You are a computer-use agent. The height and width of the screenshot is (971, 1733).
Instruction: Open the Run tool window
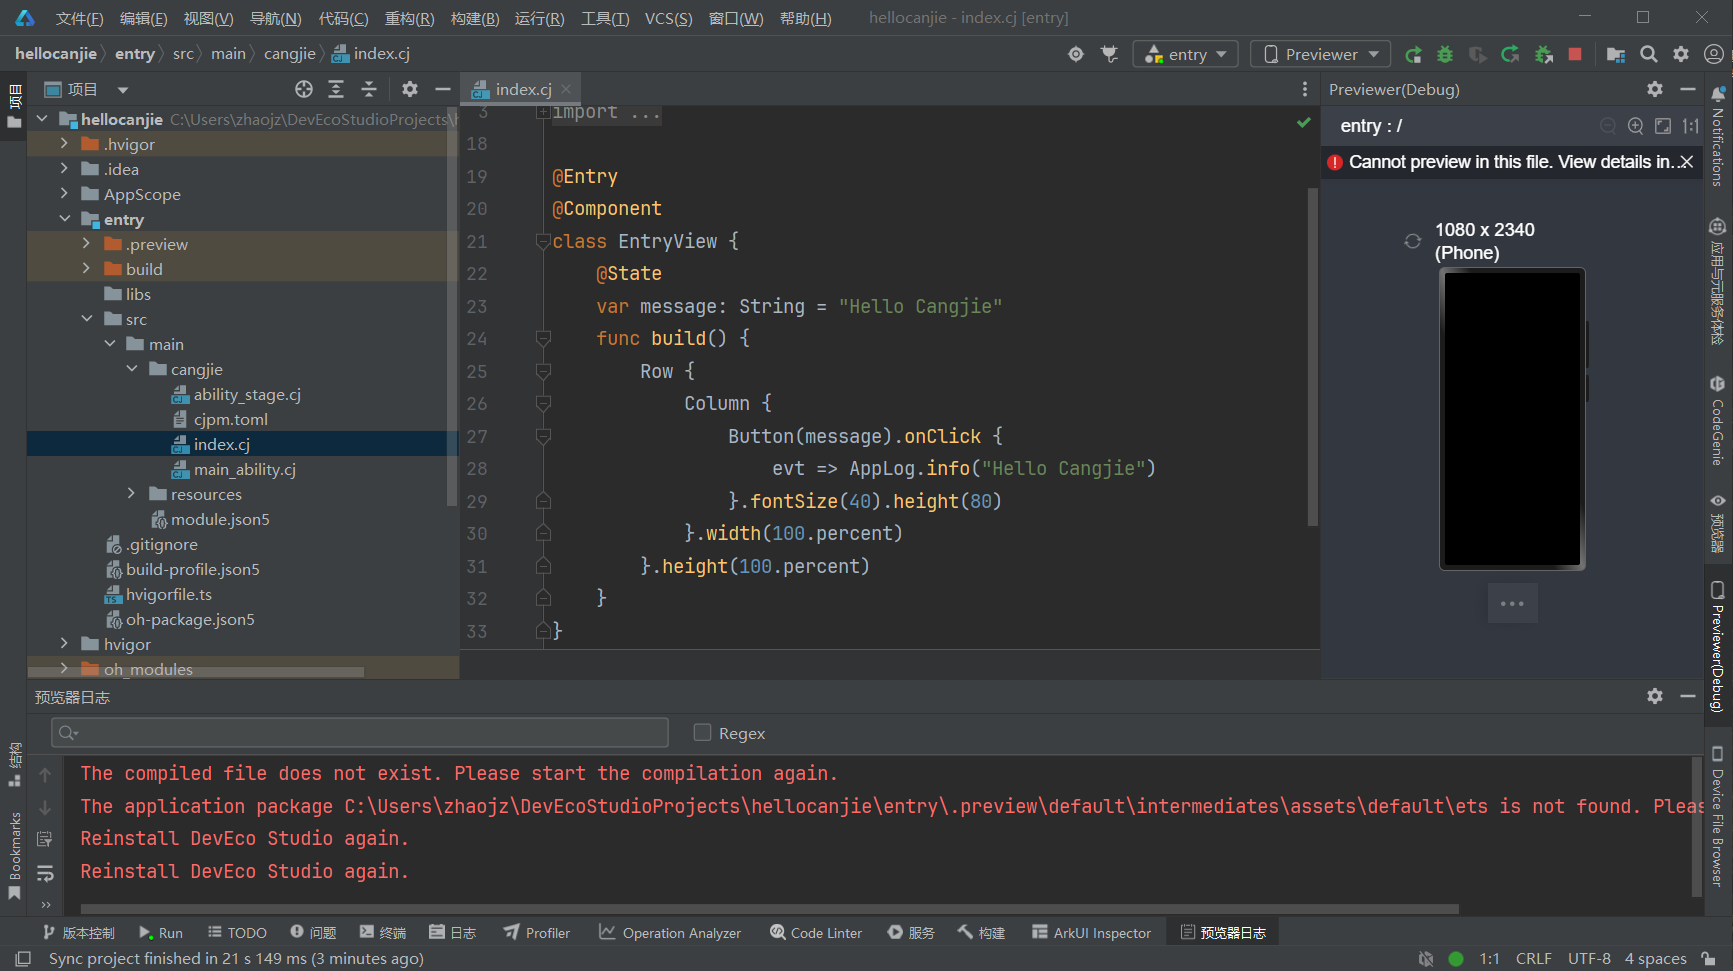[161, 932]
